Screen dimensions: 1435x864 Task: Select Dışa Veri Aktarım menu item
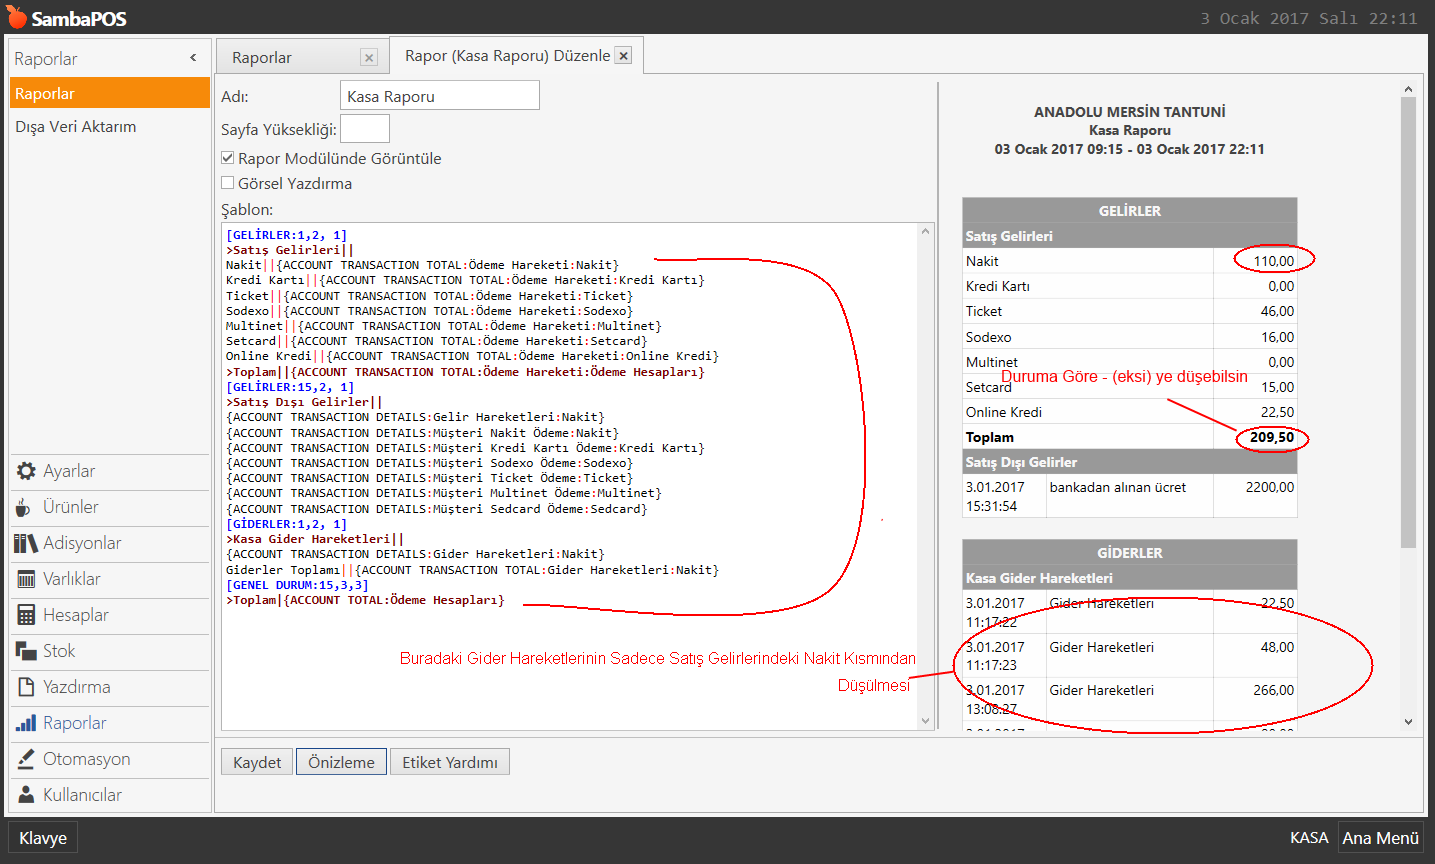(76, 127)
